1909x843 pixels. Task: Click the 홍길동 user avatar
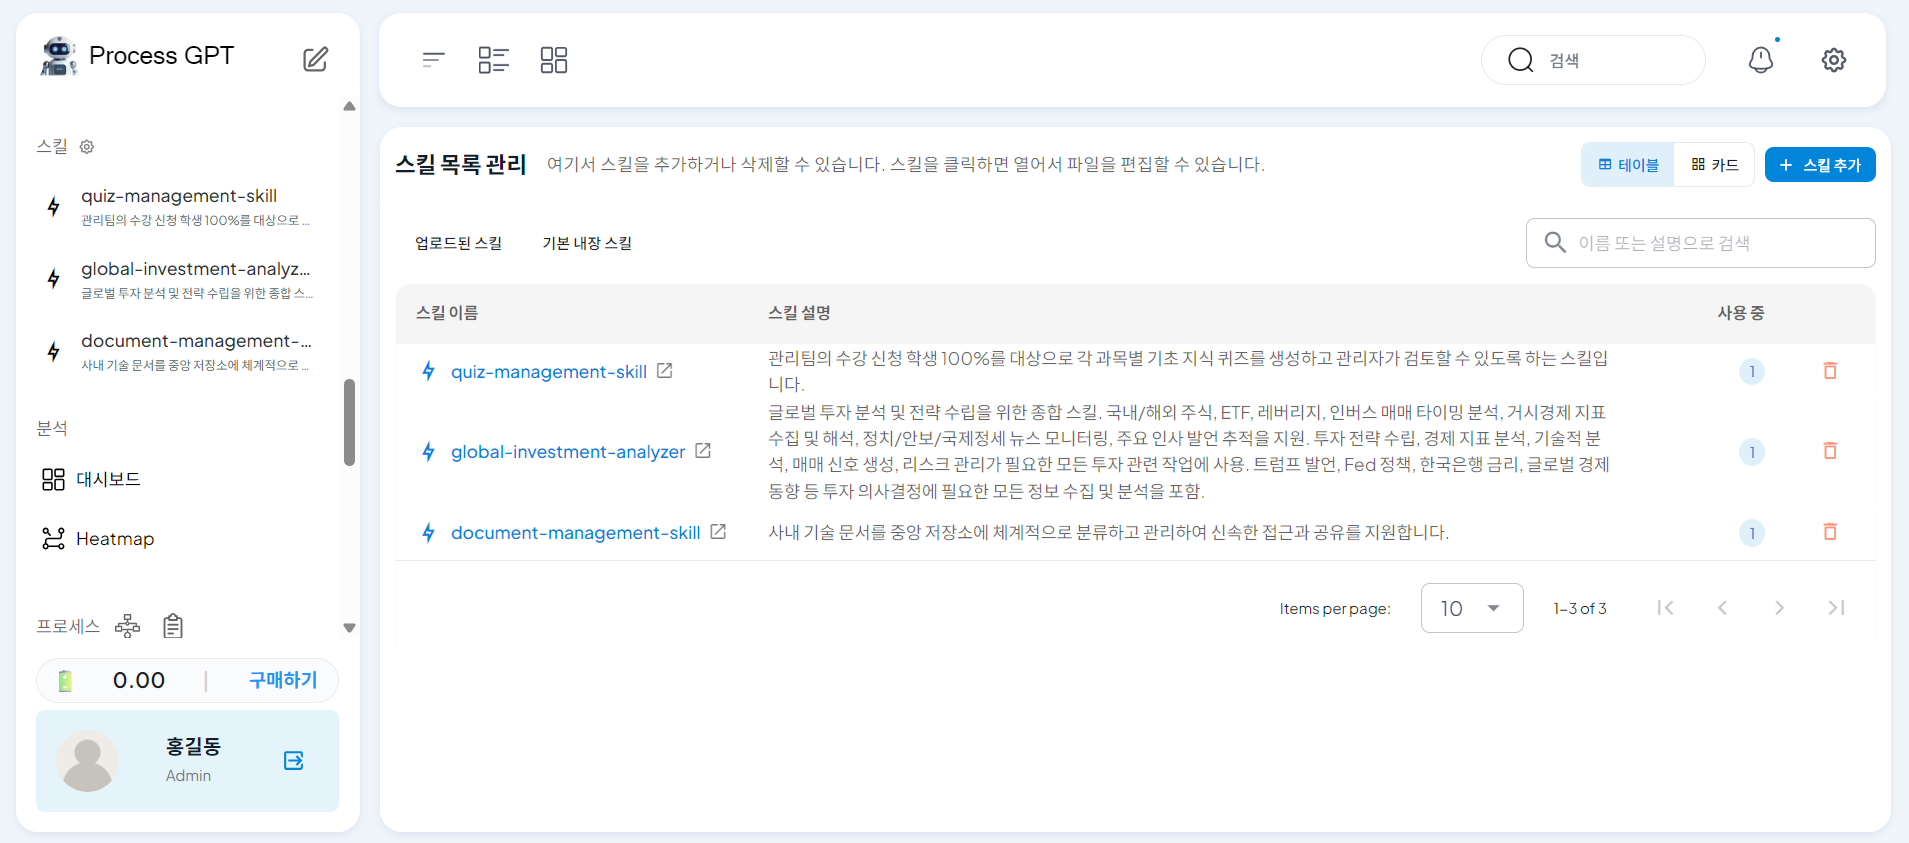(88, 761)
